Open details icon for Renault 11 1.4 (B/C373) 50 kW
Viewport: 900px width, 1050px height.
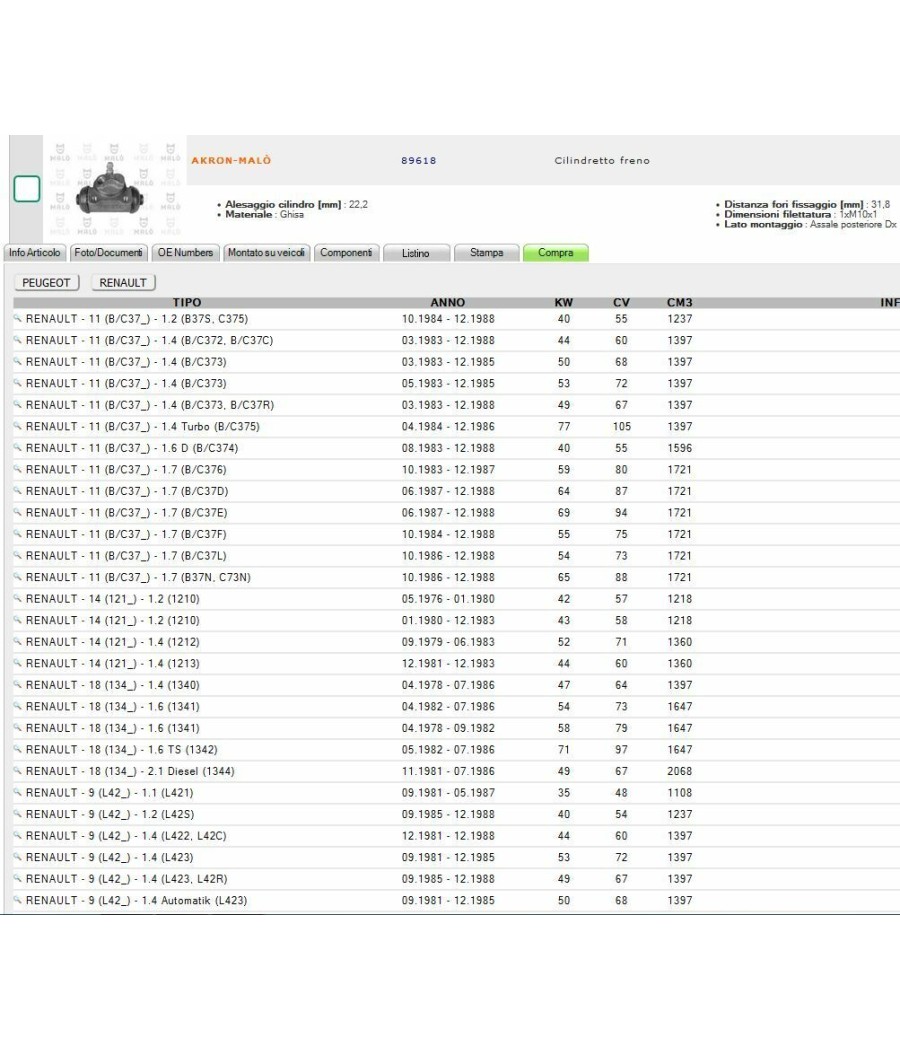(17, 362)
